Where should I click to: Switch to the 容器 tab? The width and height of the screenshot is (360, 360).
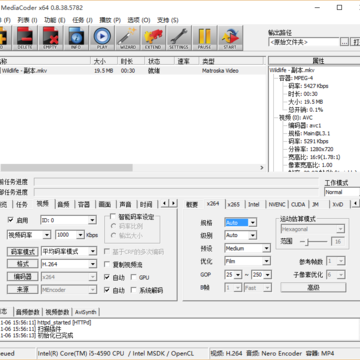click(x=84, y=204)
